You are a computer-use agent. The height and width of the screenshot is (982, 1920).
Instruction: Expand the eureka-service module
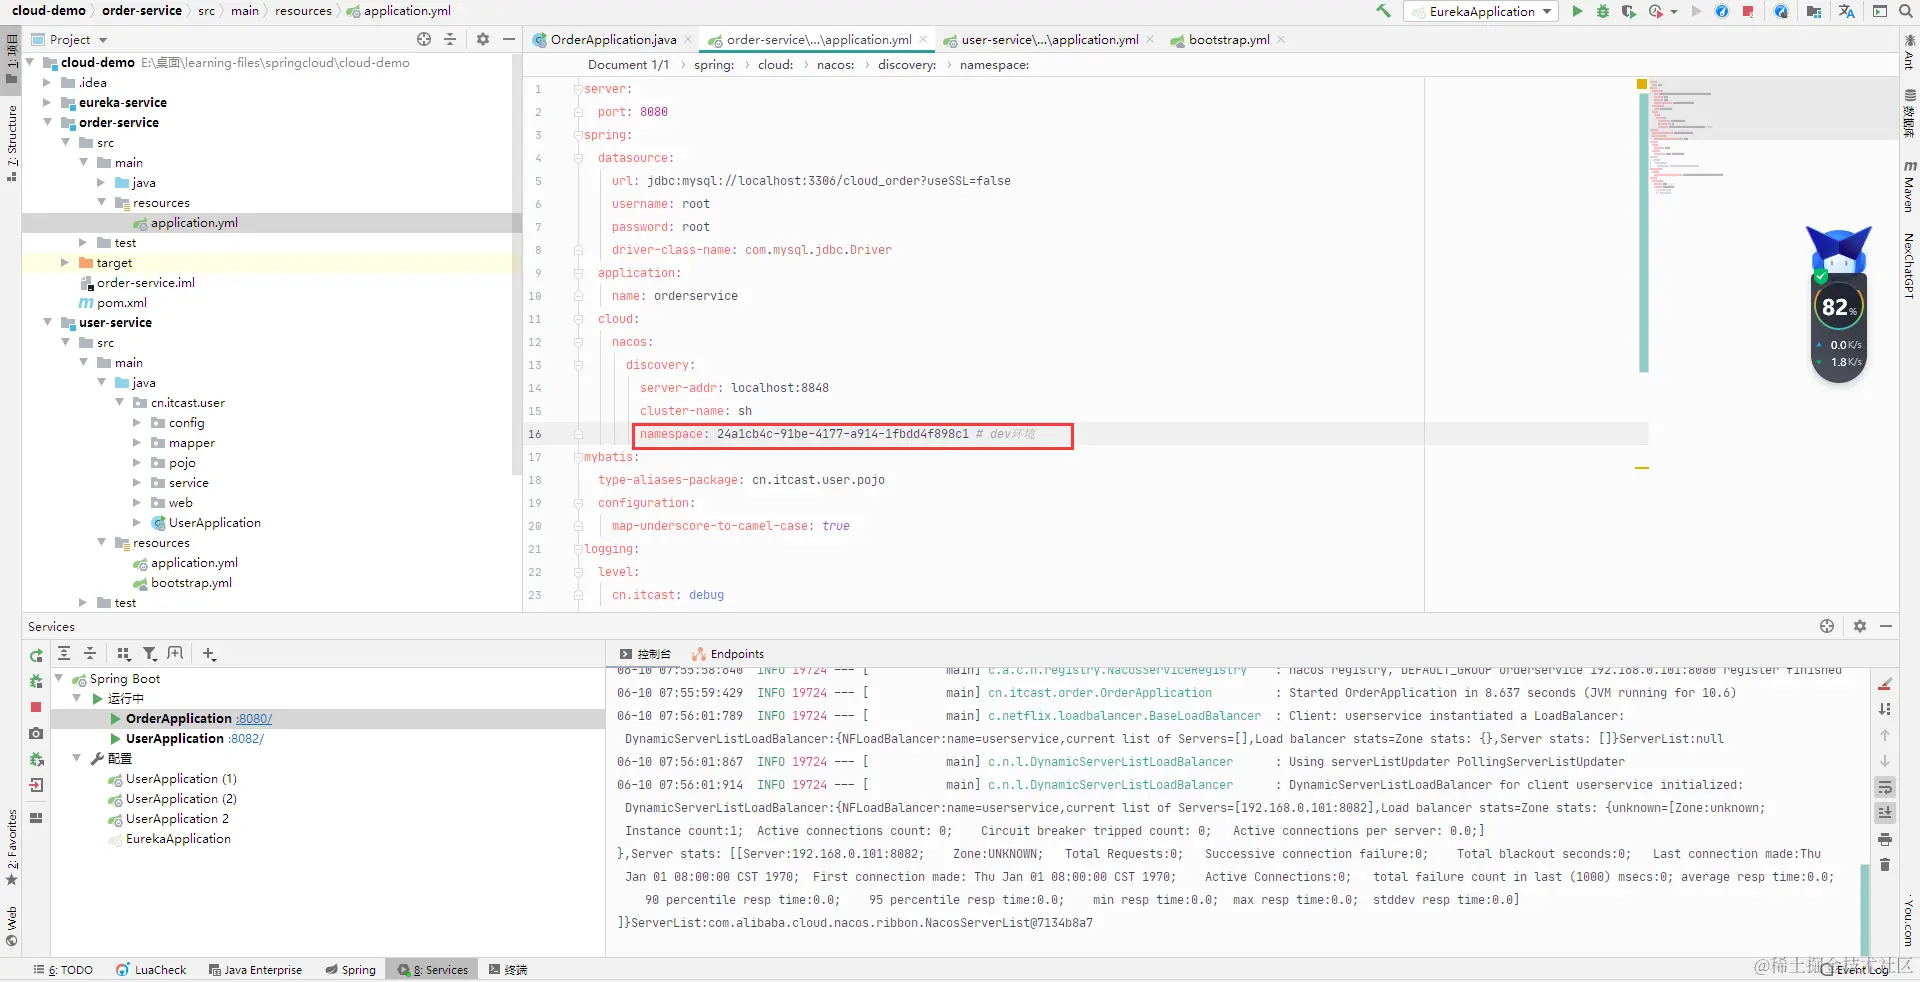click(x=47, y=102)
